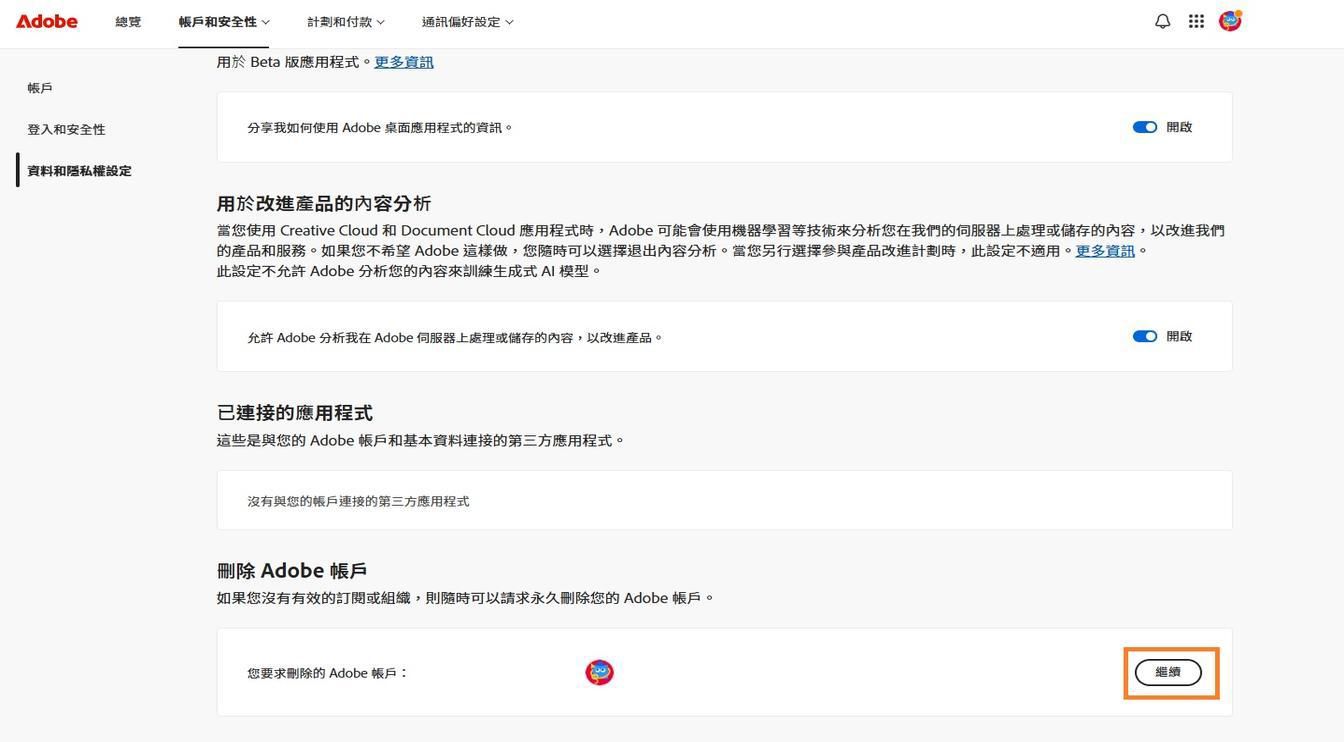Click the 更多資訊 link under Beta apps
The height and width of the screenshot is (742, 1344).
tap(403, 61)
